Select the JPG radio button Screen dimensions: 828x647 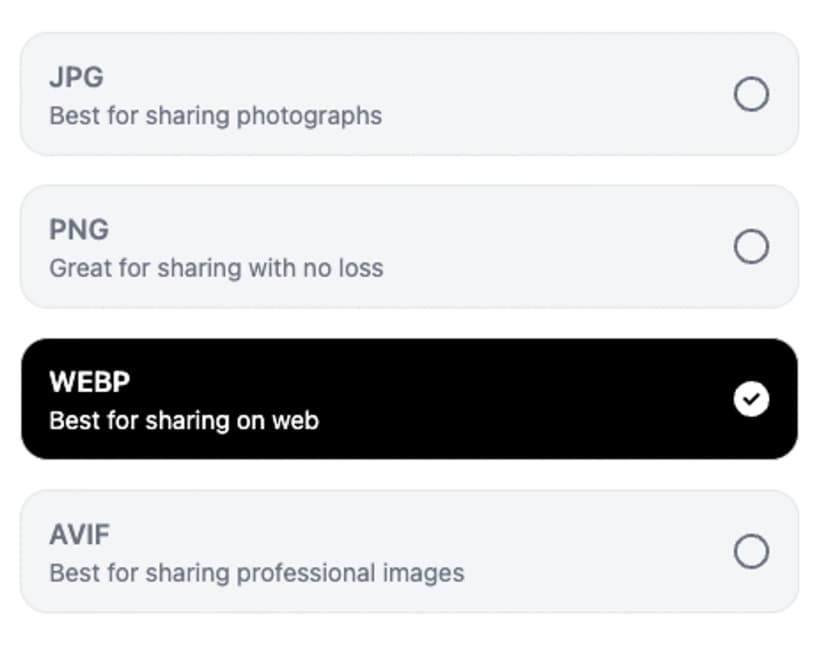pyautogui.click(x=751, y=94)
